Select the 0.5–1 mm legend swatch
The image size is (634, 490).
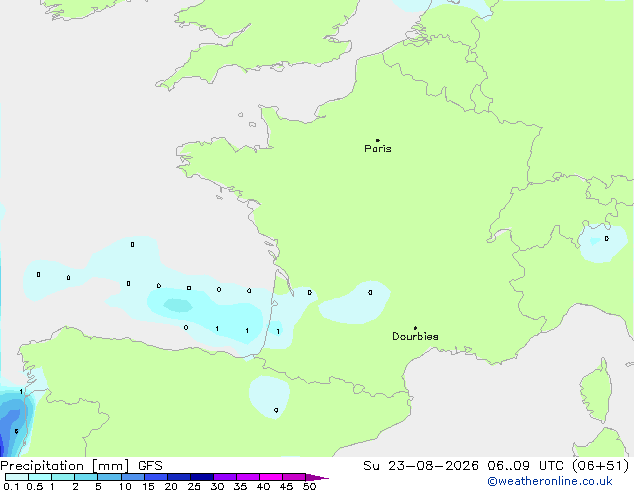tap(40, 477)
